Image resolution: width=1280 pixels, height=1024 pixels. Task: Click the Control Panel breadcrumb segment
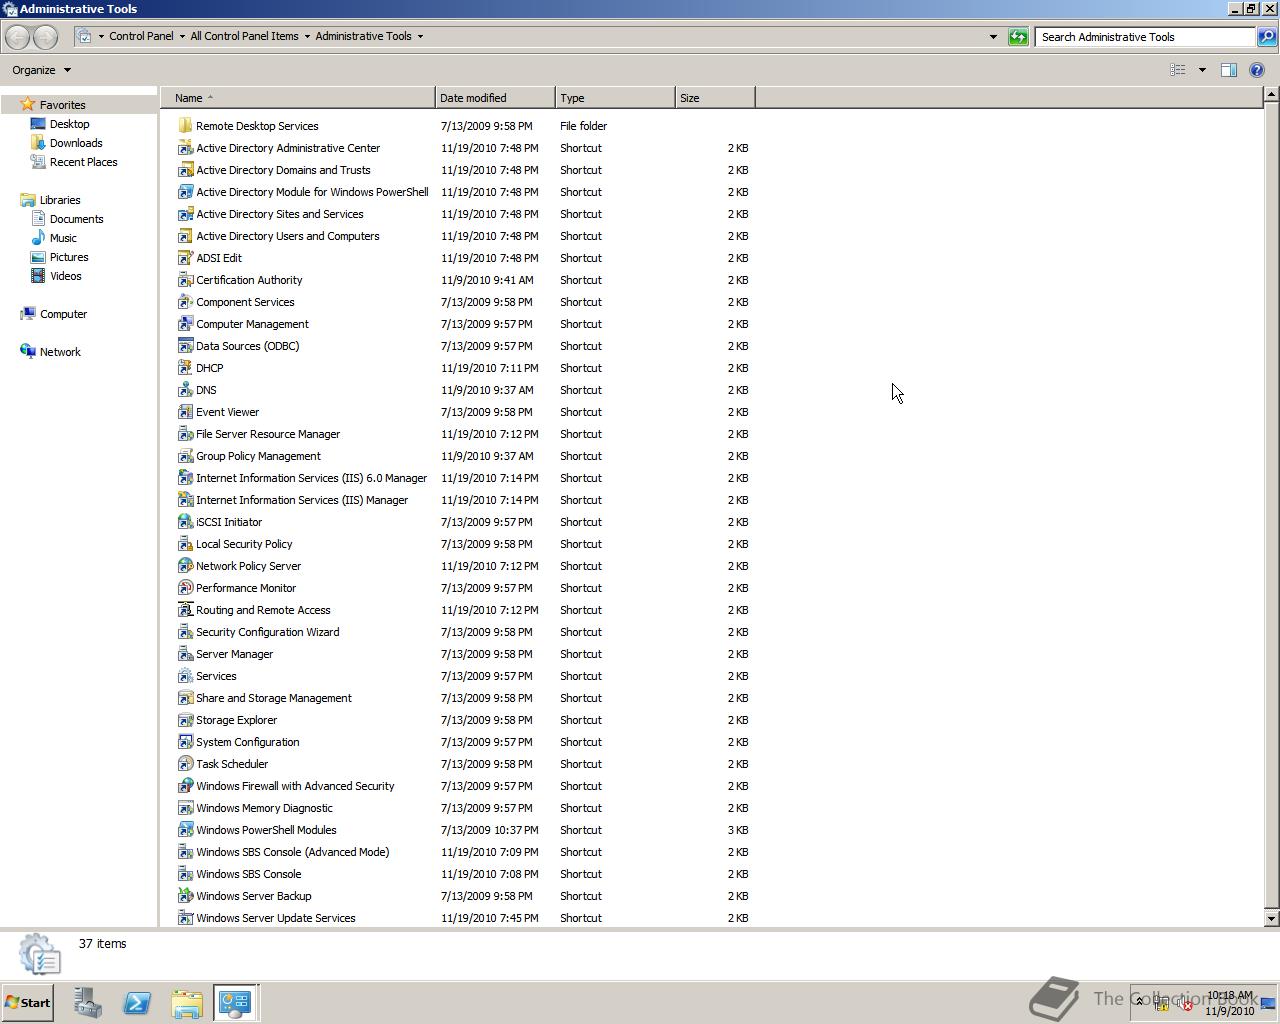141,36
